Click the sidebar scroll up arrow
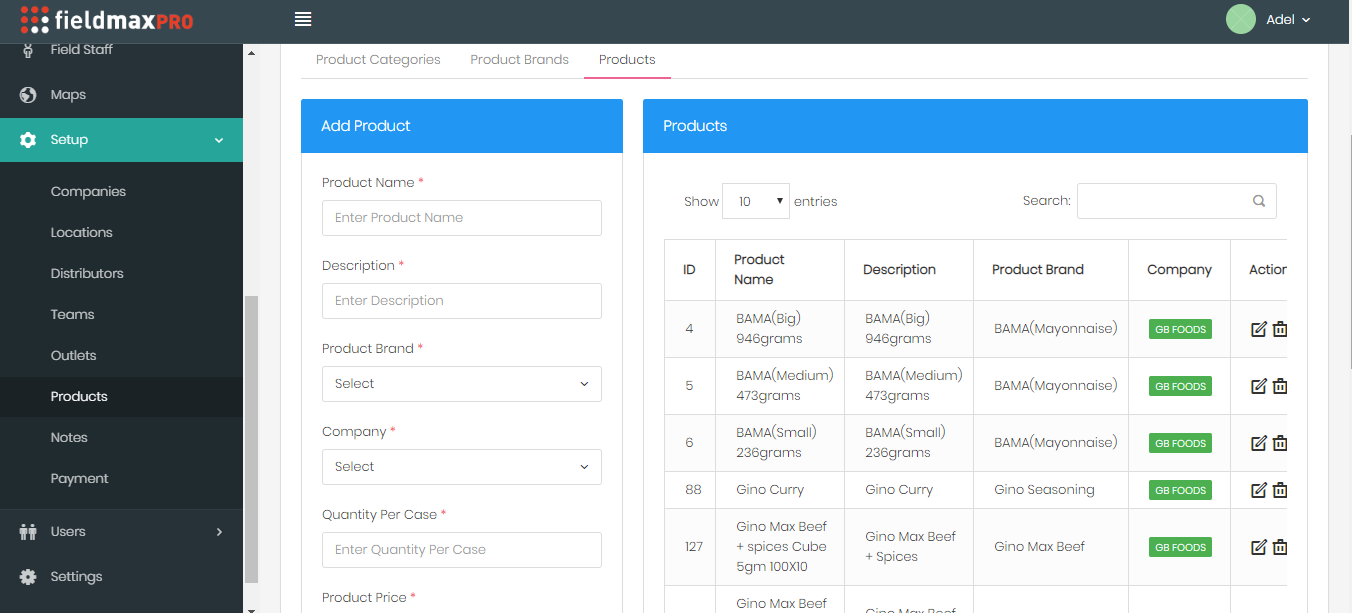This screenshot has width=1352, height=613. tap(251, 52)
